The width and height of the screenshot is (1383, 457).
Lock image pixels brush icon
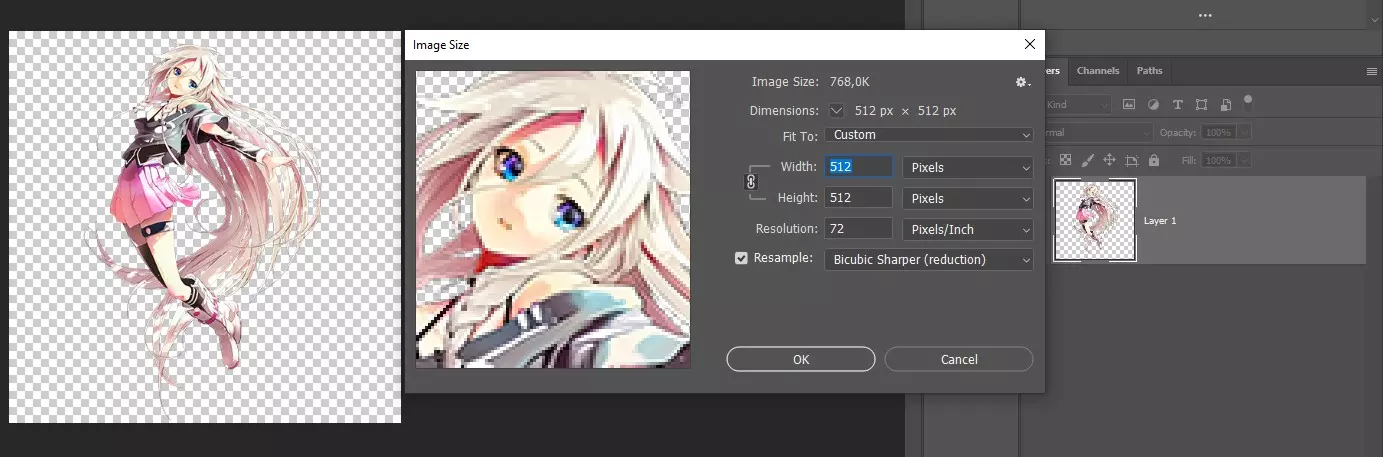(1087, 160)
